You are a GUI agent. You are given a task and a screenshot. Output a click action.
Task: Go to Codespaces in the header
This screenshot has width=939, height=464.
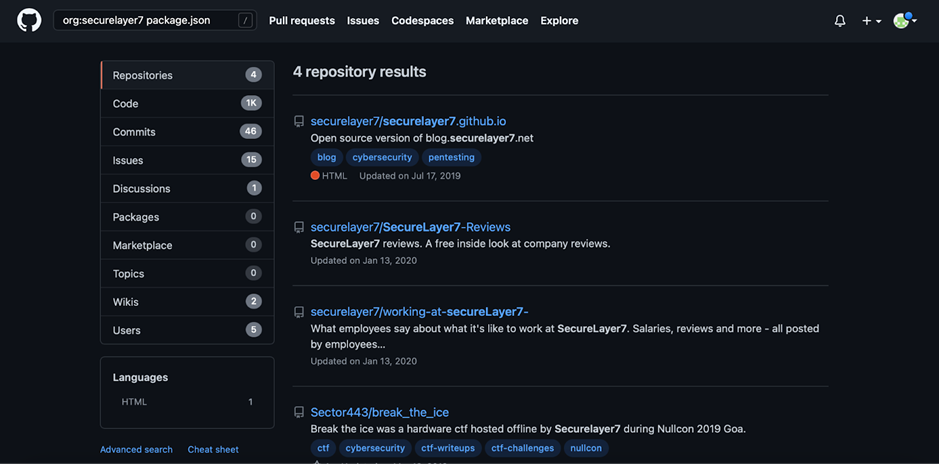pos(422,20)
